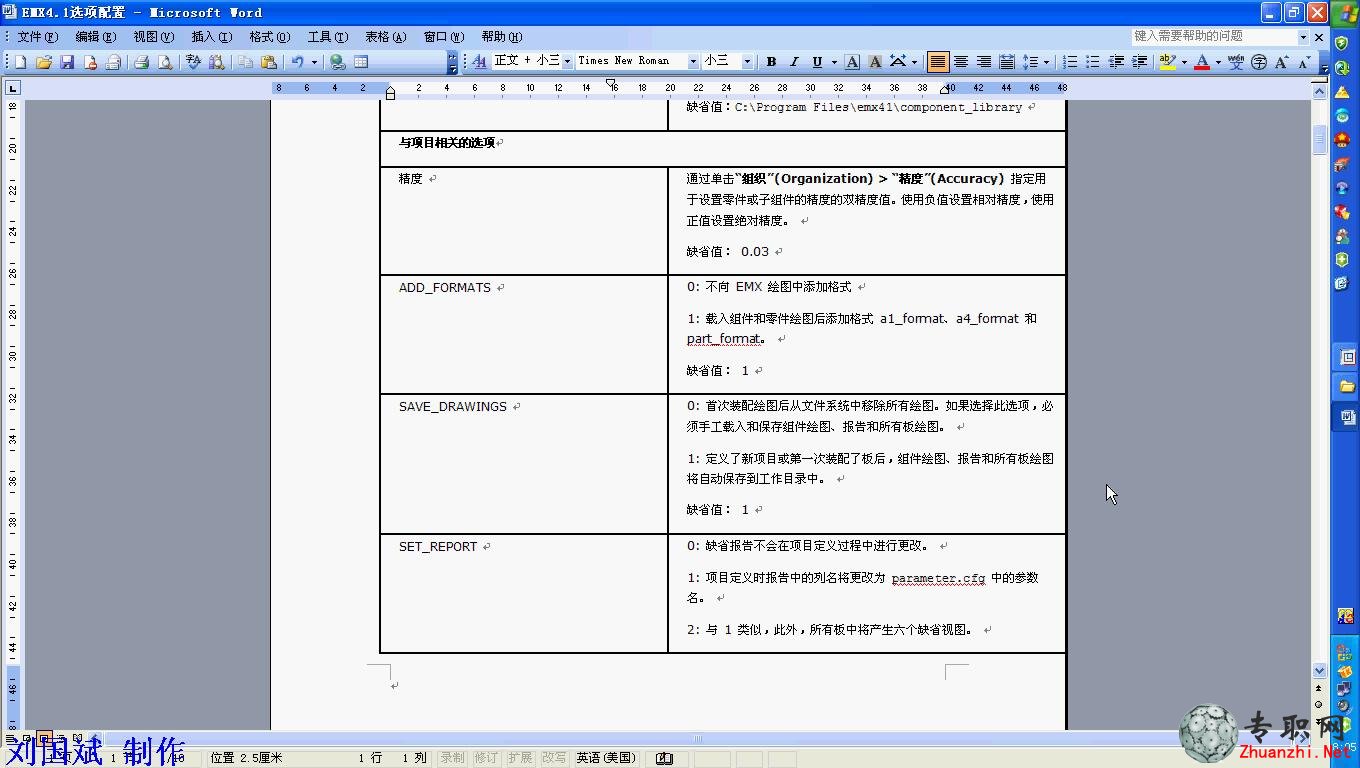Screen dimensions: 1360x768
Task: Click the distributed alignment icon
Action: pyautogui.click(x=1007, y=62)
